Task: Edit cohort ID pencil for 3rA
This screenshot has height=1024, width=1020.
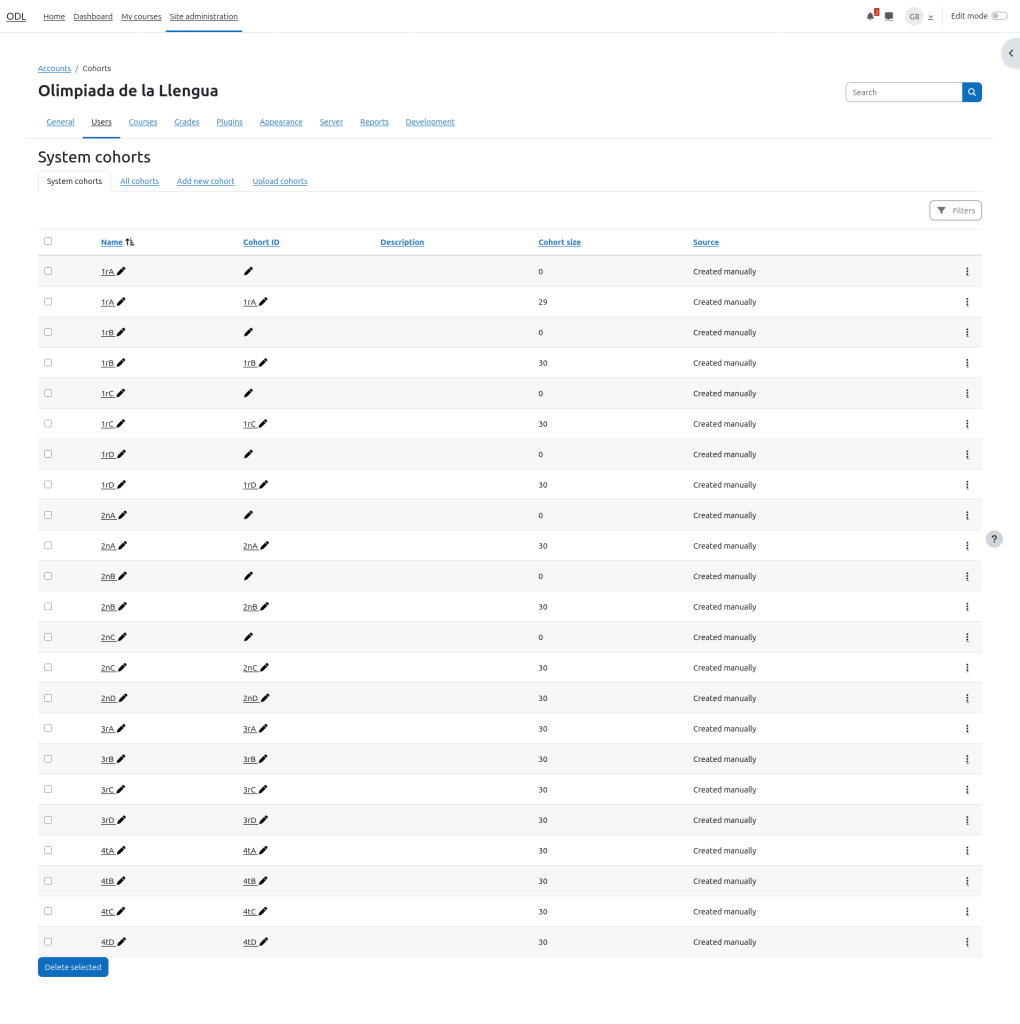Action: tap(264, 729)
